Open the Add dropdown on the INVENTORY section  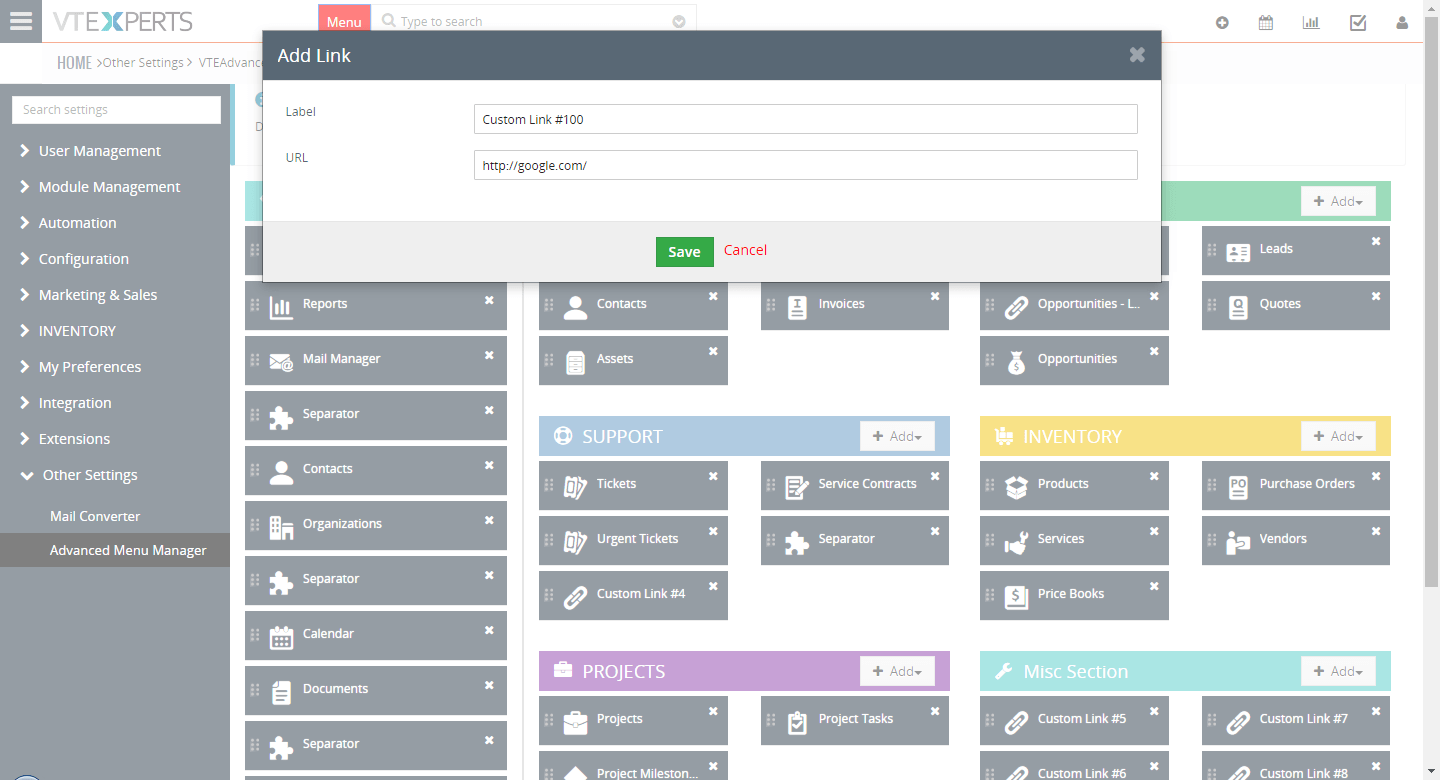tap(1338, 436)
